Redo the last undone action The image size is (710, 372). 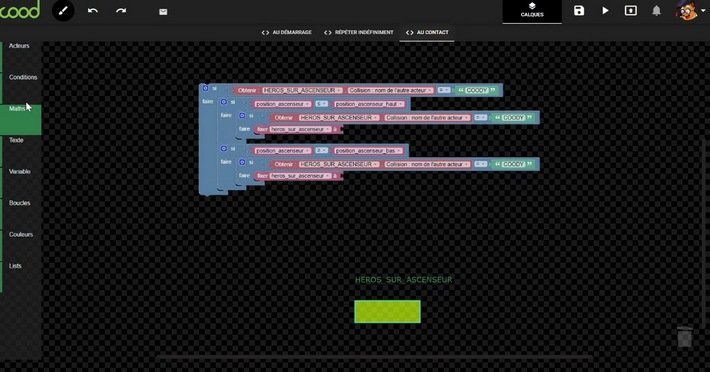pyautogui.click(x=121, y=11)
